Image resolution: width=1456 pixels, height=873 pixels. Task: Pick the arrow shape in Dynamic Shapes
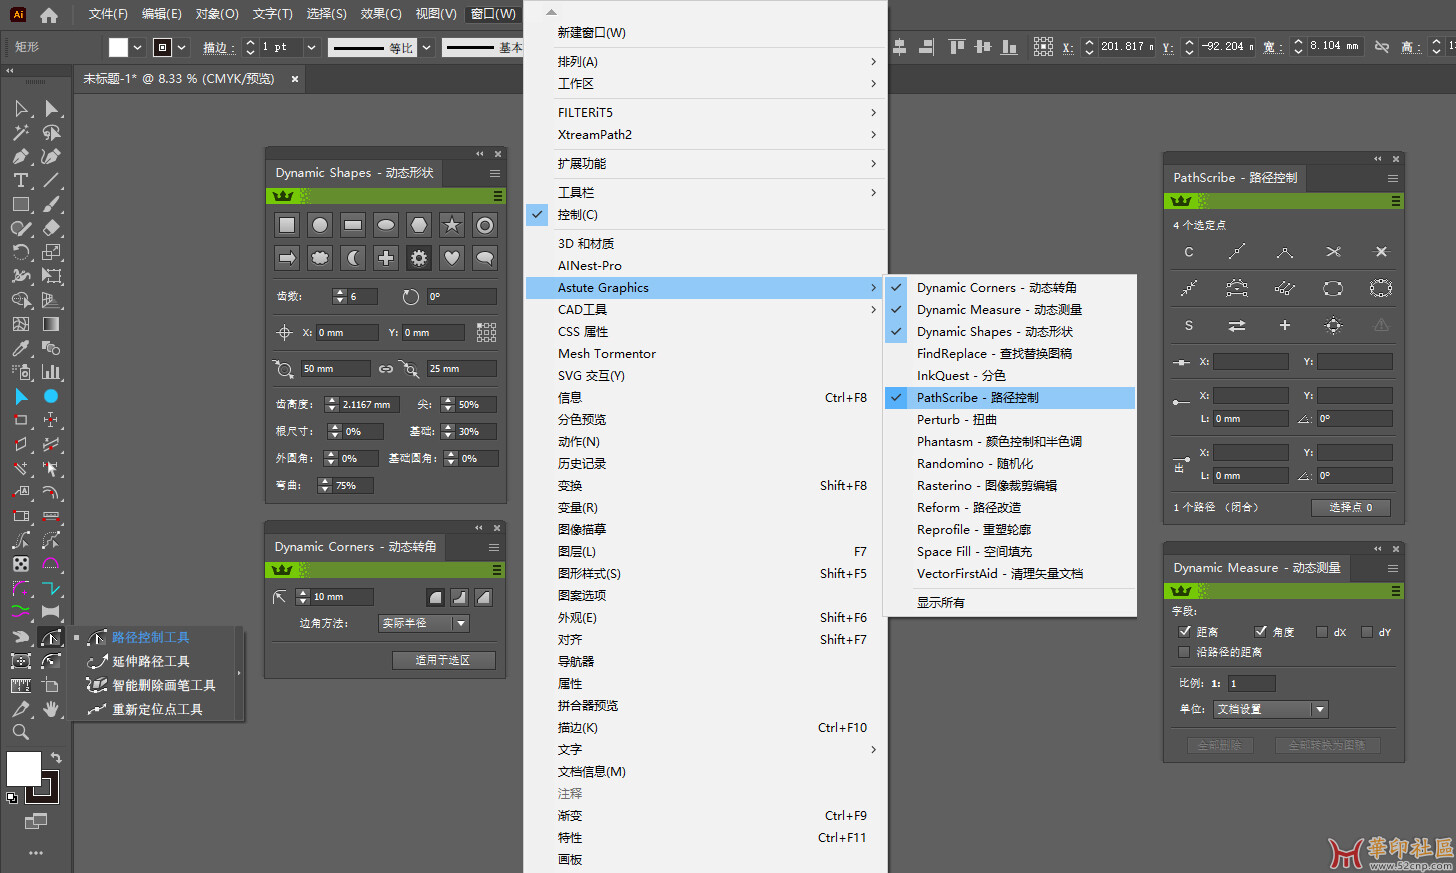[287, 258]
